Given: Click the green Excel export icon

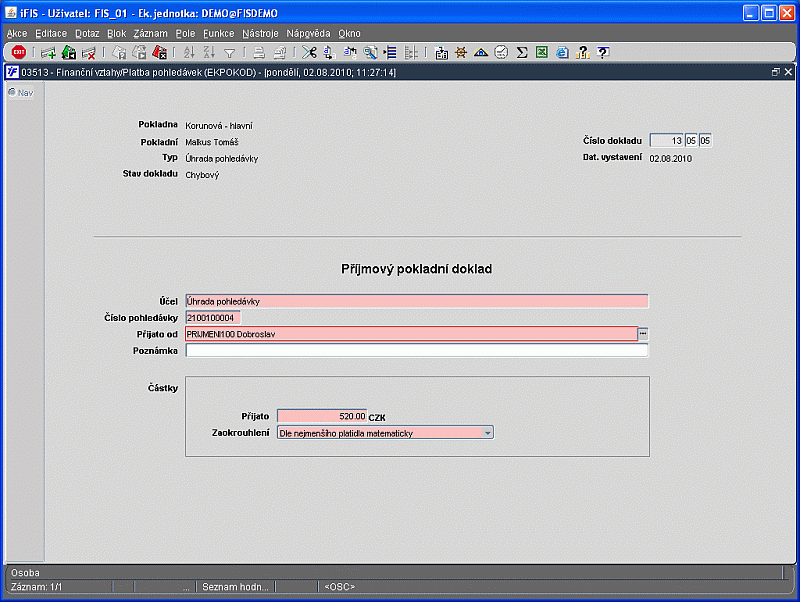Looking at the screenshot, I should [542, 53].
